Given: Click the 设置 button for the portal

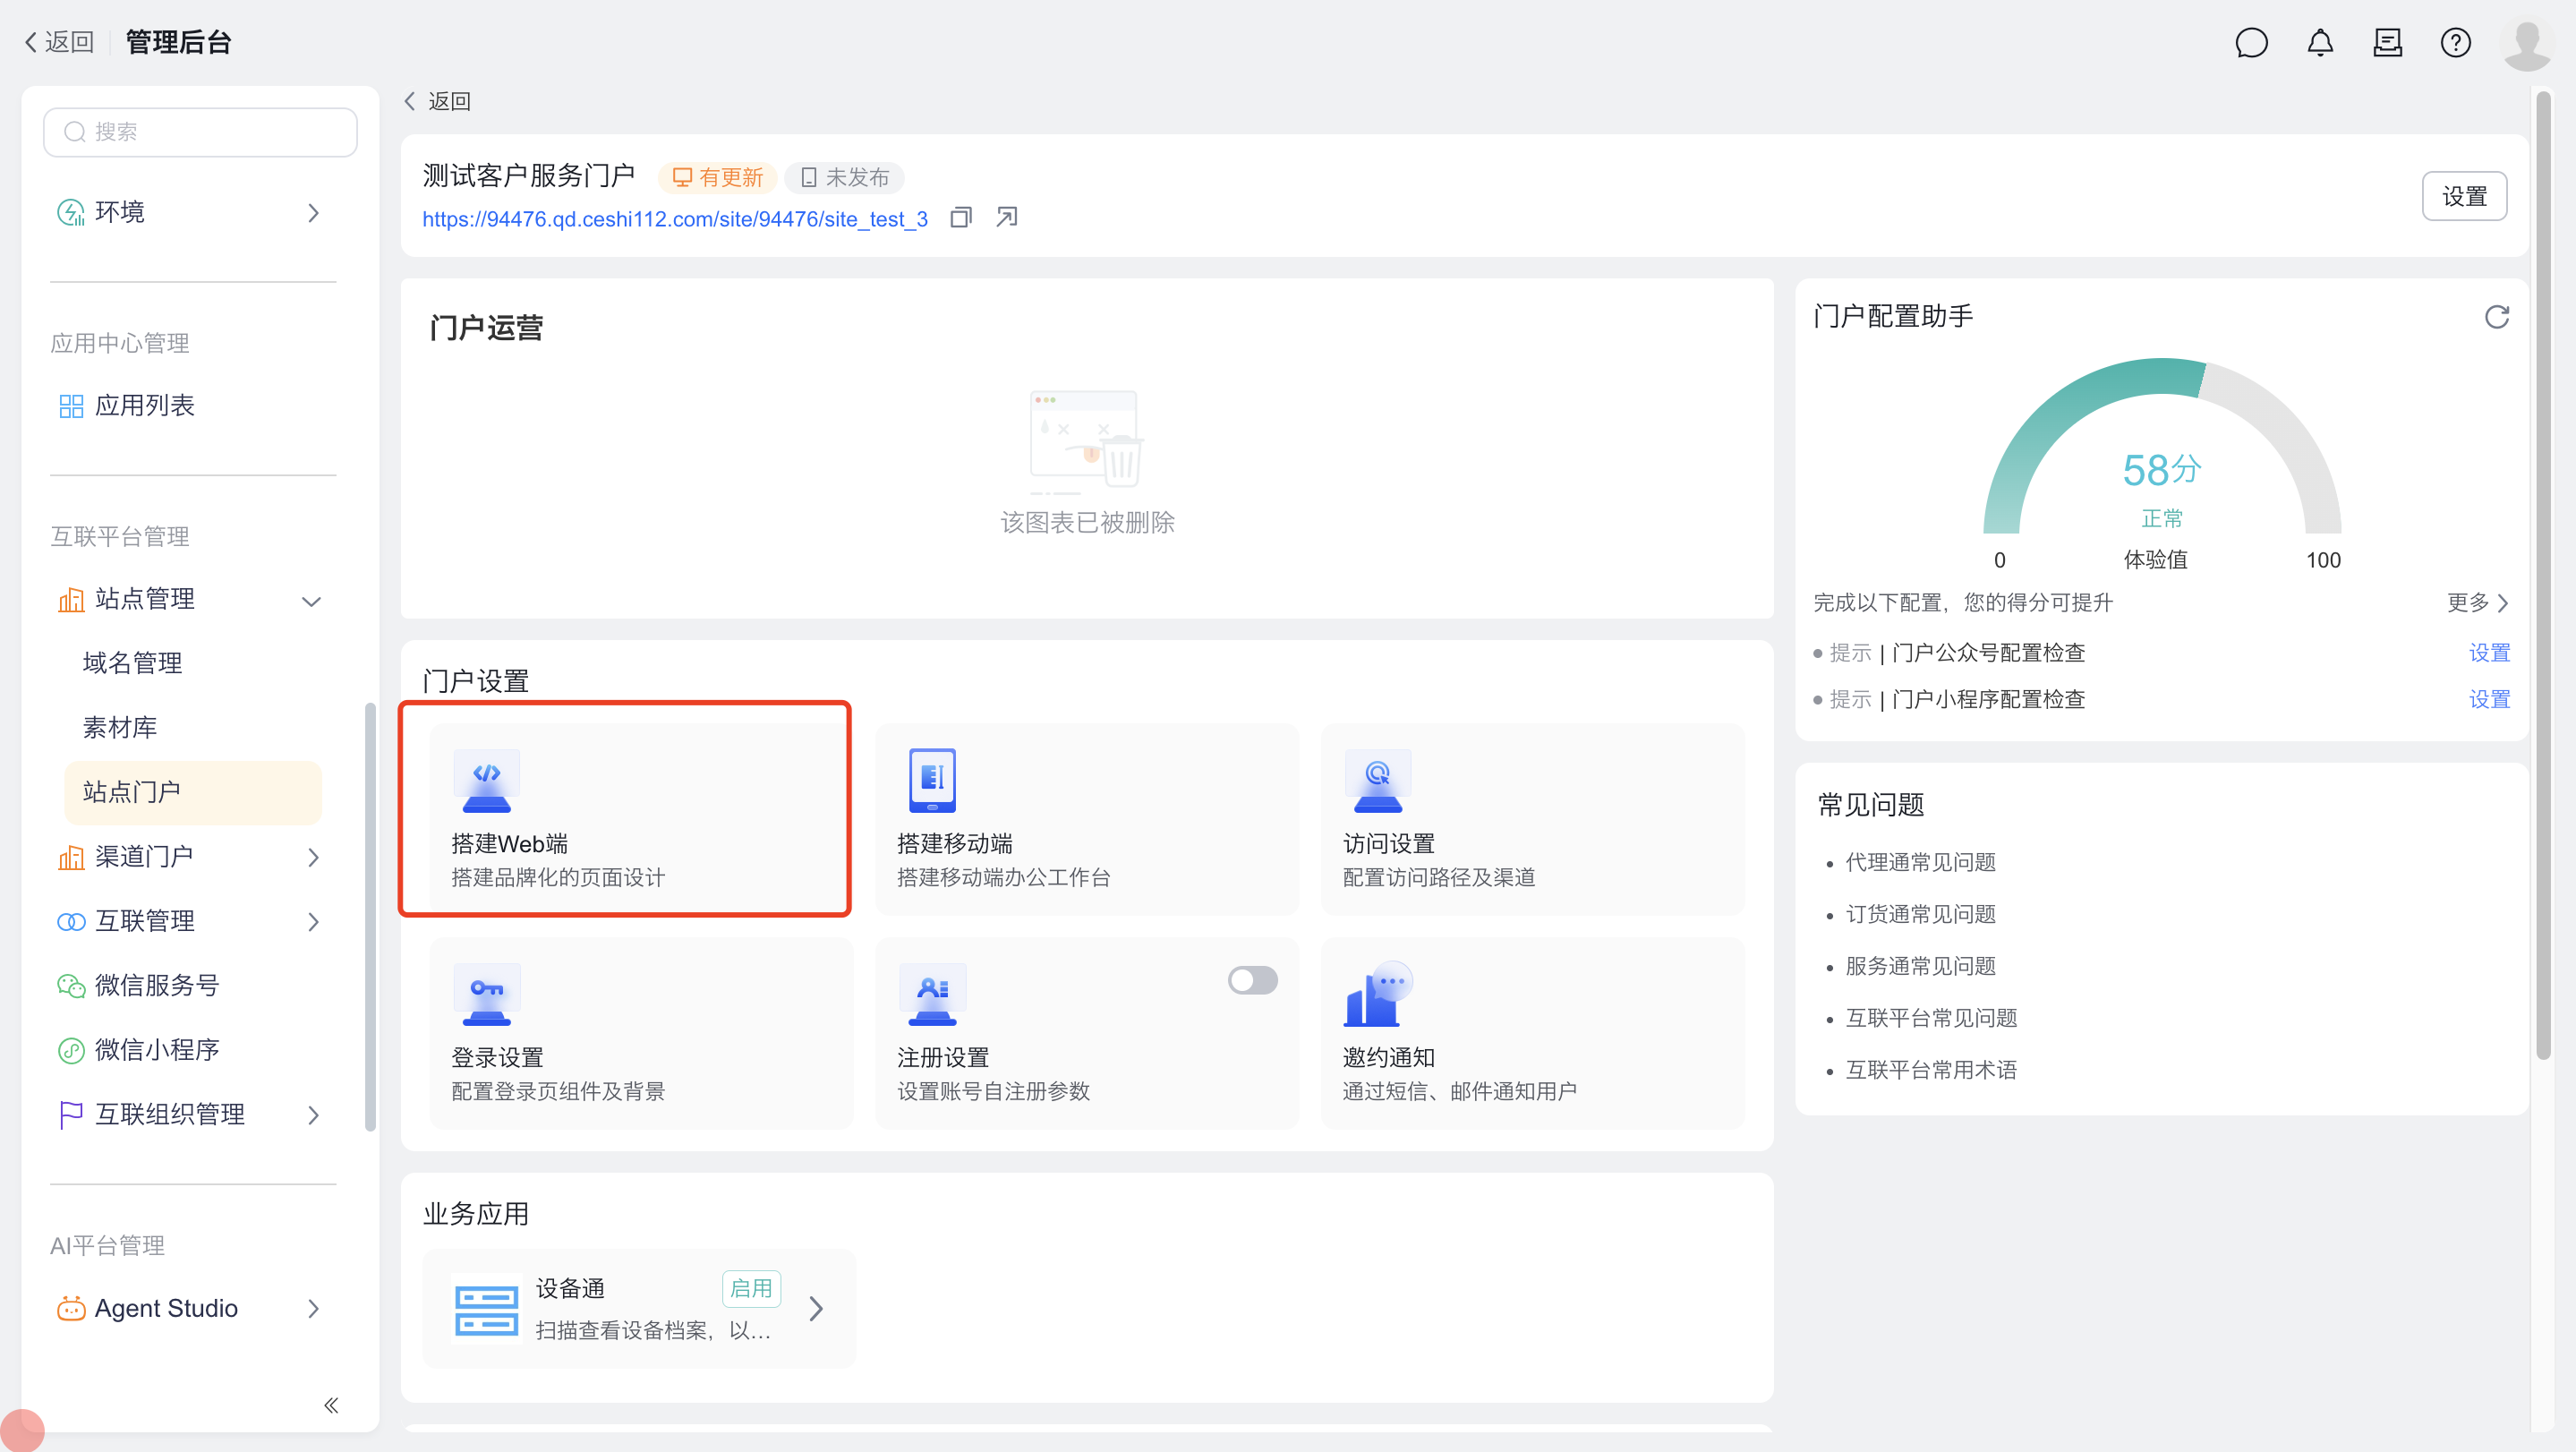Looking at the screenshot, I should click(x=2463, y=196).
